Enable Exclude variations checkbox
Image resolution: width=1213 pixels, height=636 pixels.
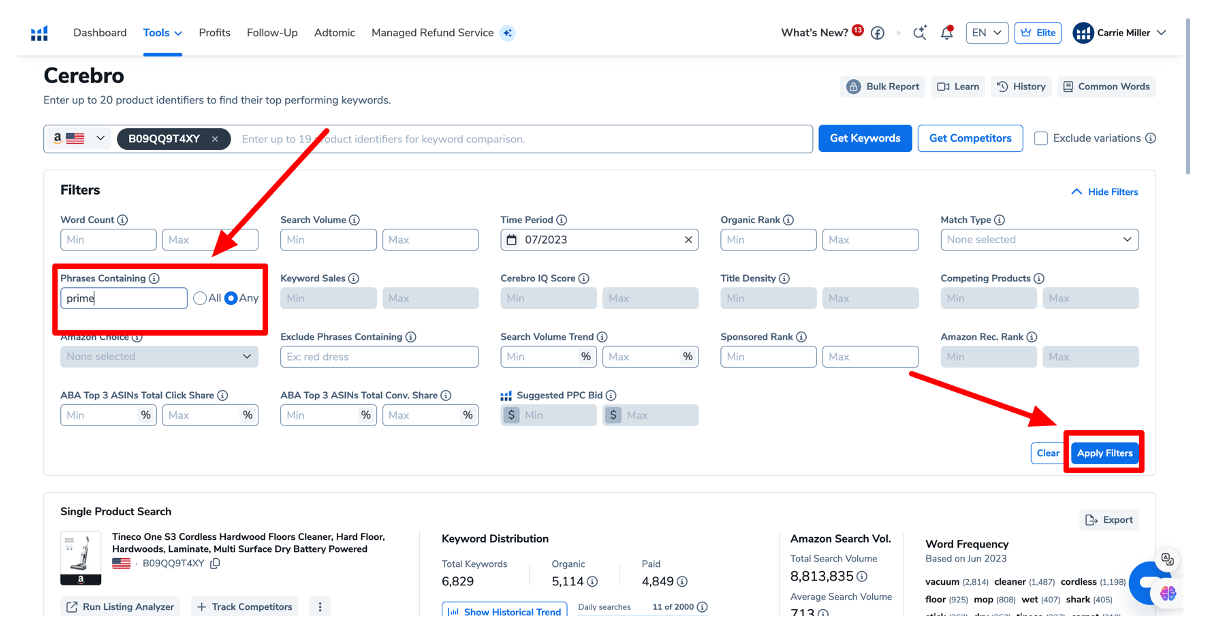(x=1041, y=139)
